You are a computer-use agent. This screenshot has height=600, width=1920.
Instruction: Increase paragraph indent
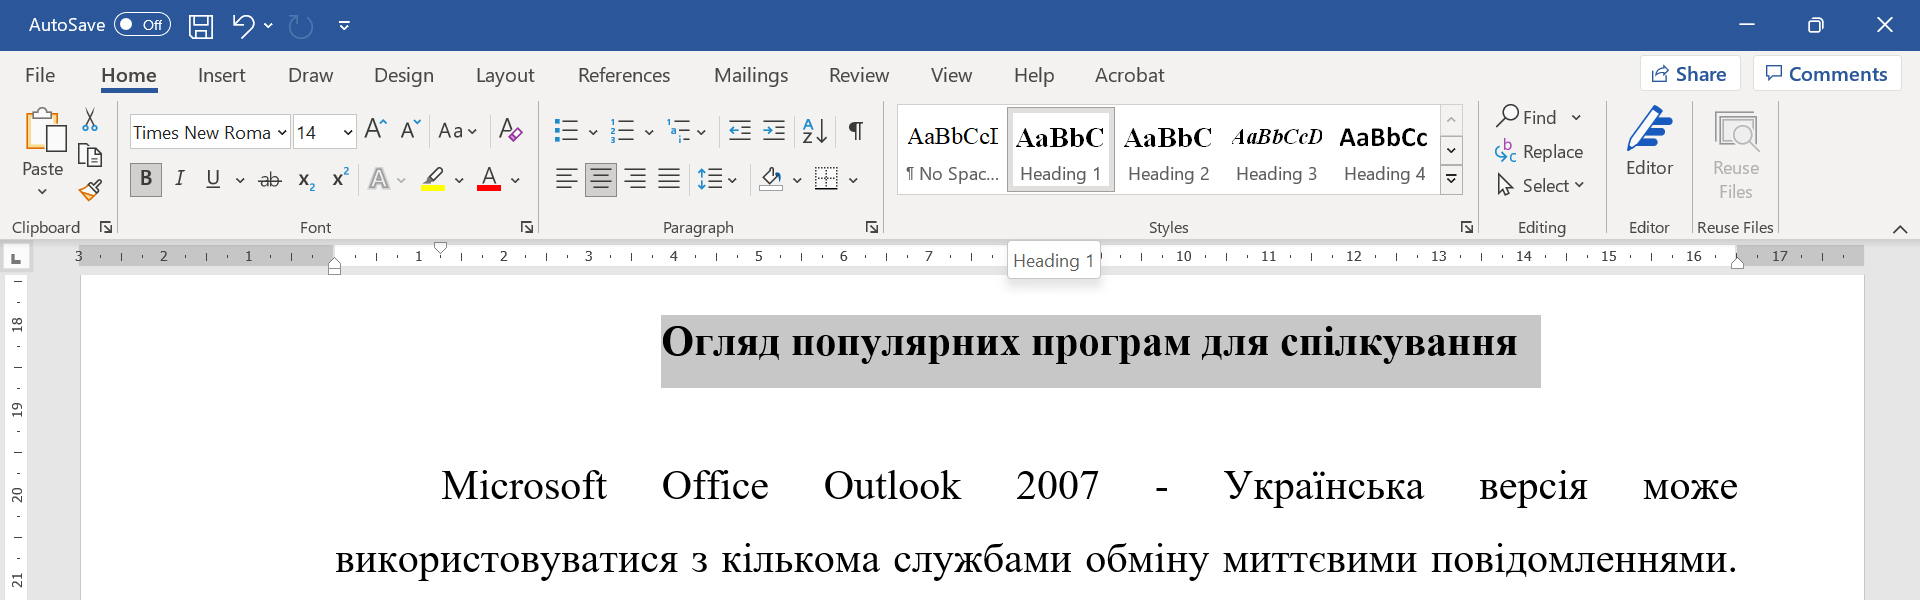774,130
